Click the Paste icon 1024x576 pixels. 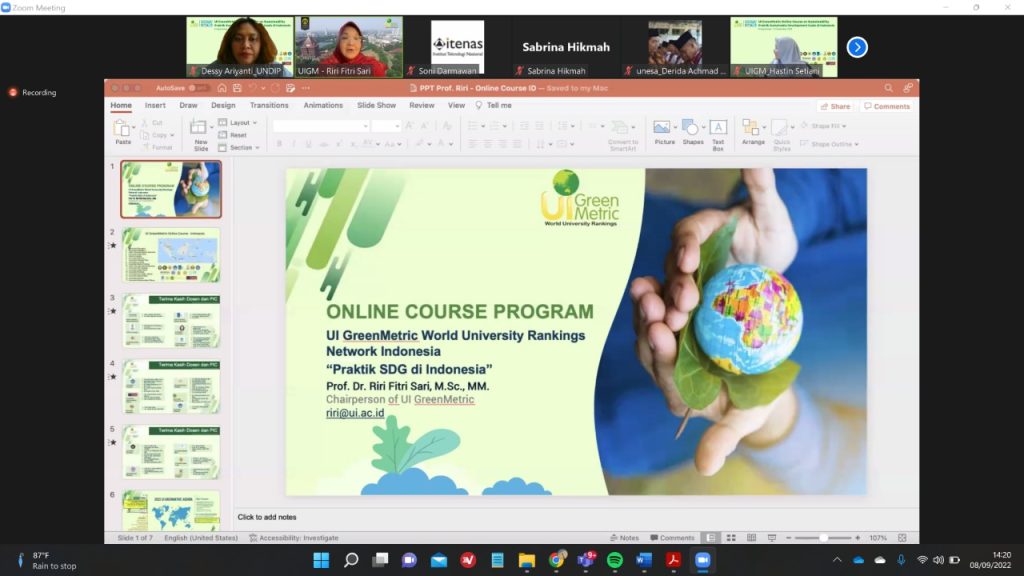[x=123, y=130]
